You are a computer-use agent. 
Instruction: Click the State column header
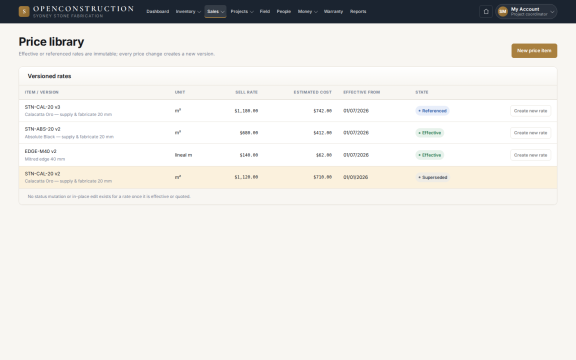(x=422, y=92)
